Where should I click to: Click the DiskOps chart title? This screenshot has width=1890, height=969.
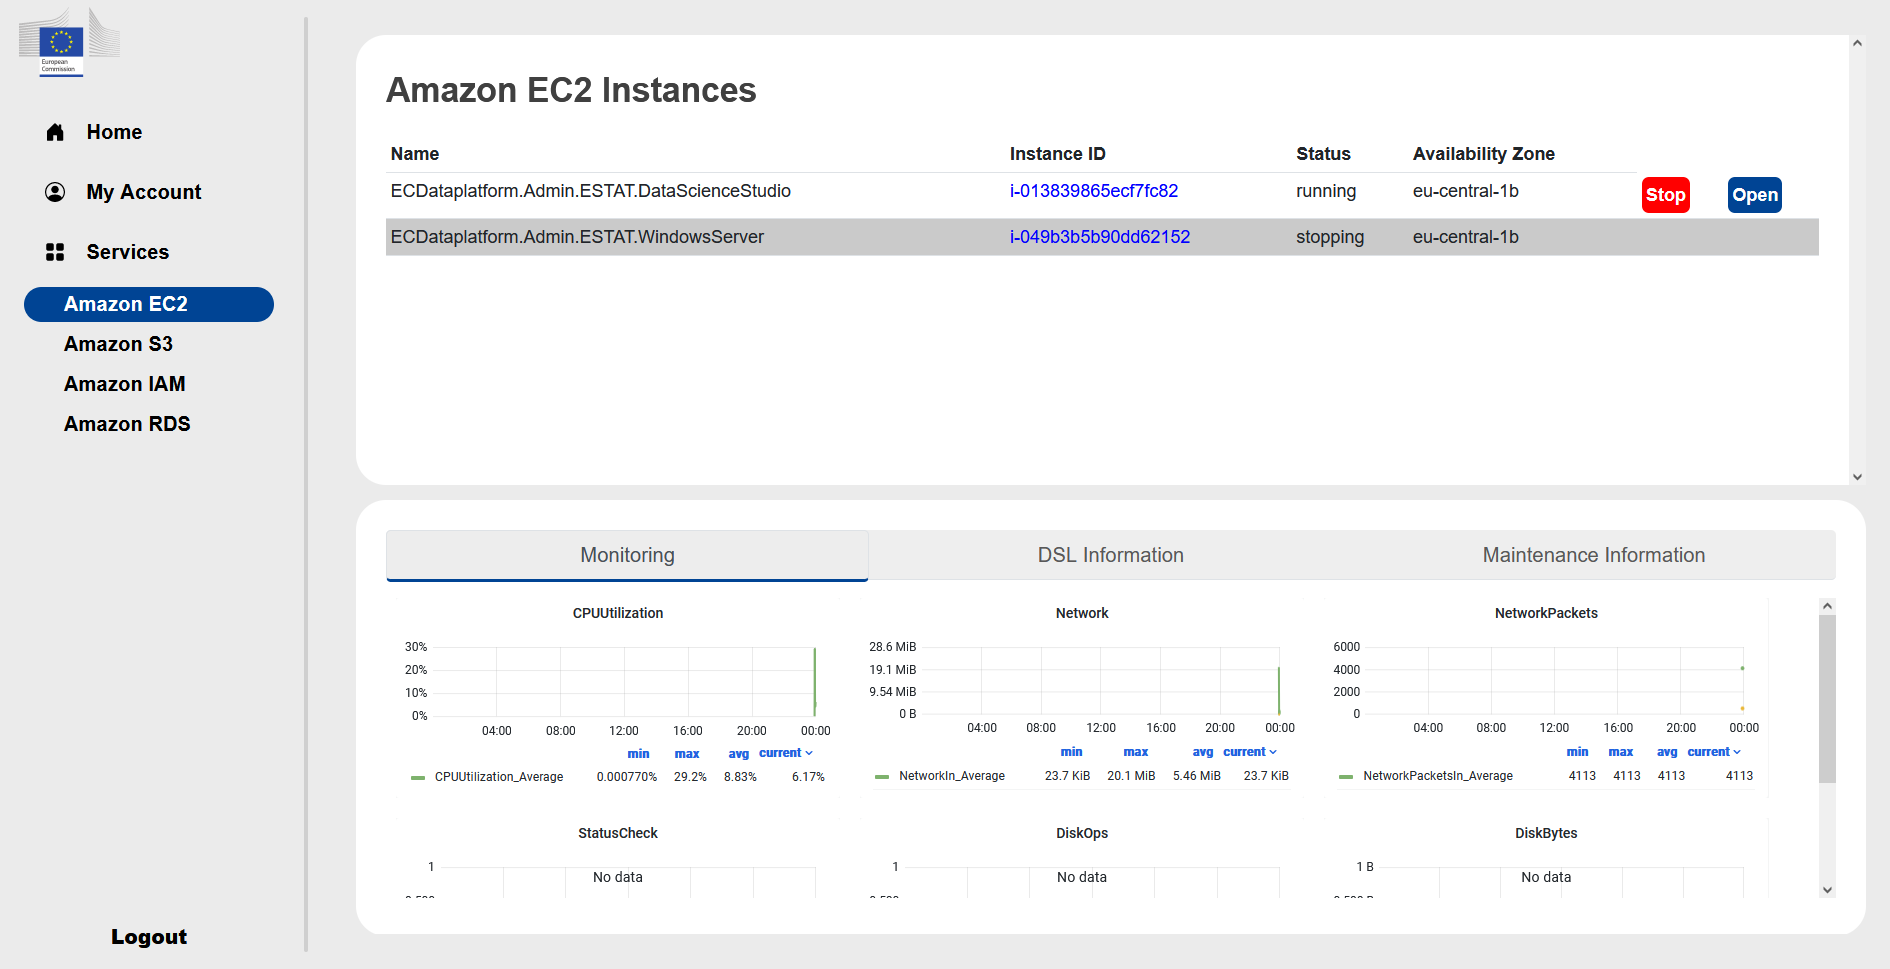[1081, 833]
